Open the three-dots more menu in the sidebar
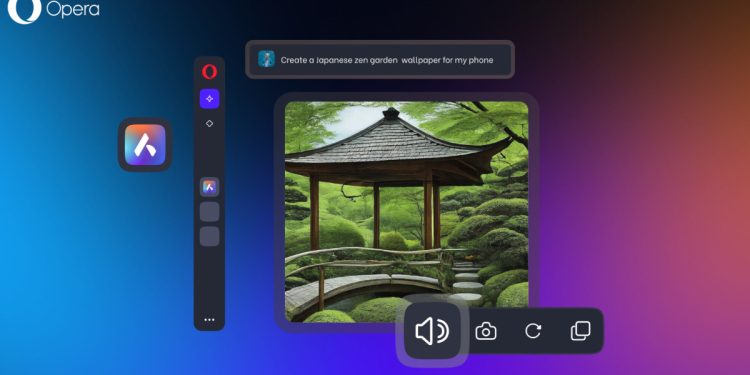 point(210,320)
